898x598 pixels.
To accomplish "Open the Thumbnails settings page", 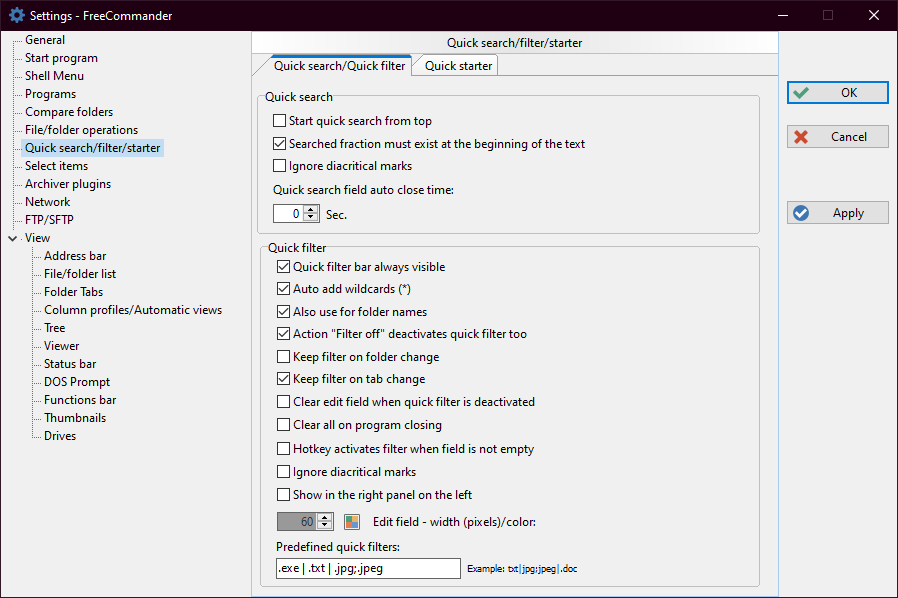I will click(x=74, y=418).
